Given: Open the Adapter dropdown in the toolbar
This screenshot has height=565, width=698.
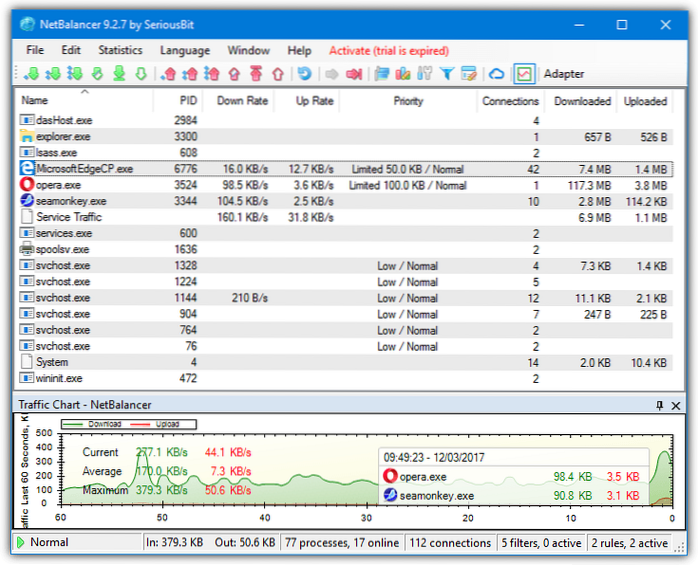Looking at the screenshot, I should [565, 74].
